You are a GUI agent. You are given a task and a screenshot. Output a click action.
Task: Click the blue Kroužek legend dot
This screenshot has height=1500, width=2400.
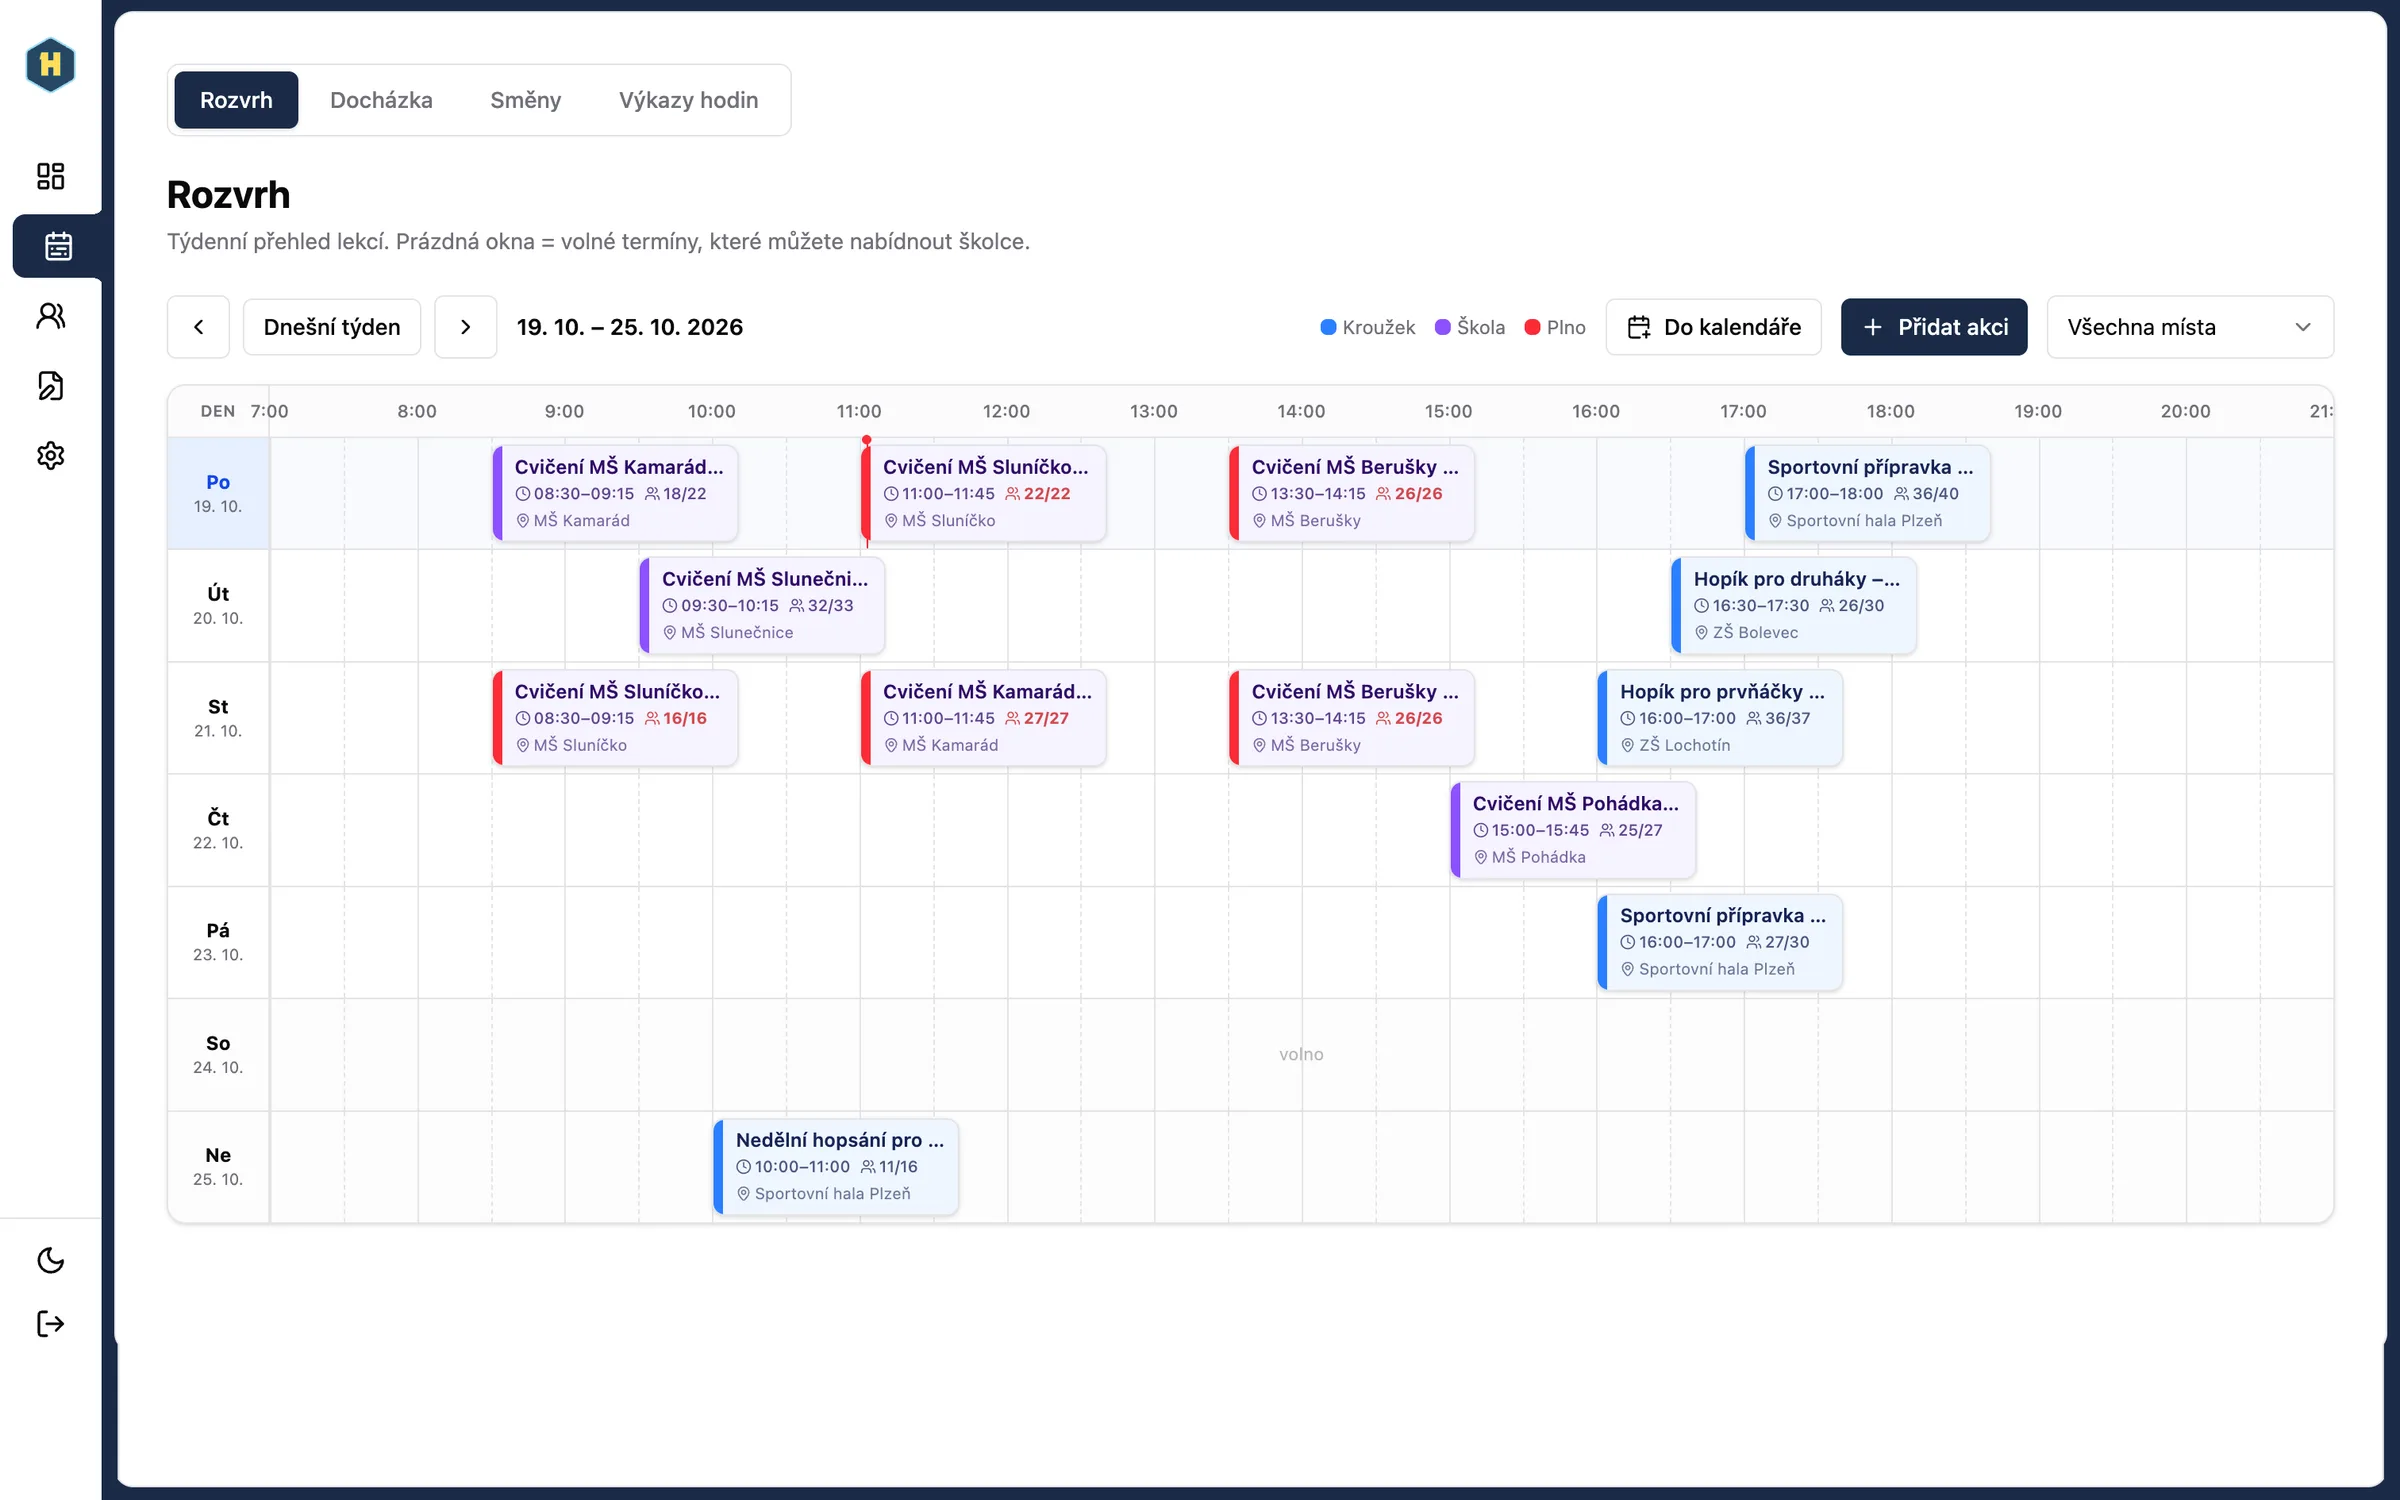tap(1328, 327)
